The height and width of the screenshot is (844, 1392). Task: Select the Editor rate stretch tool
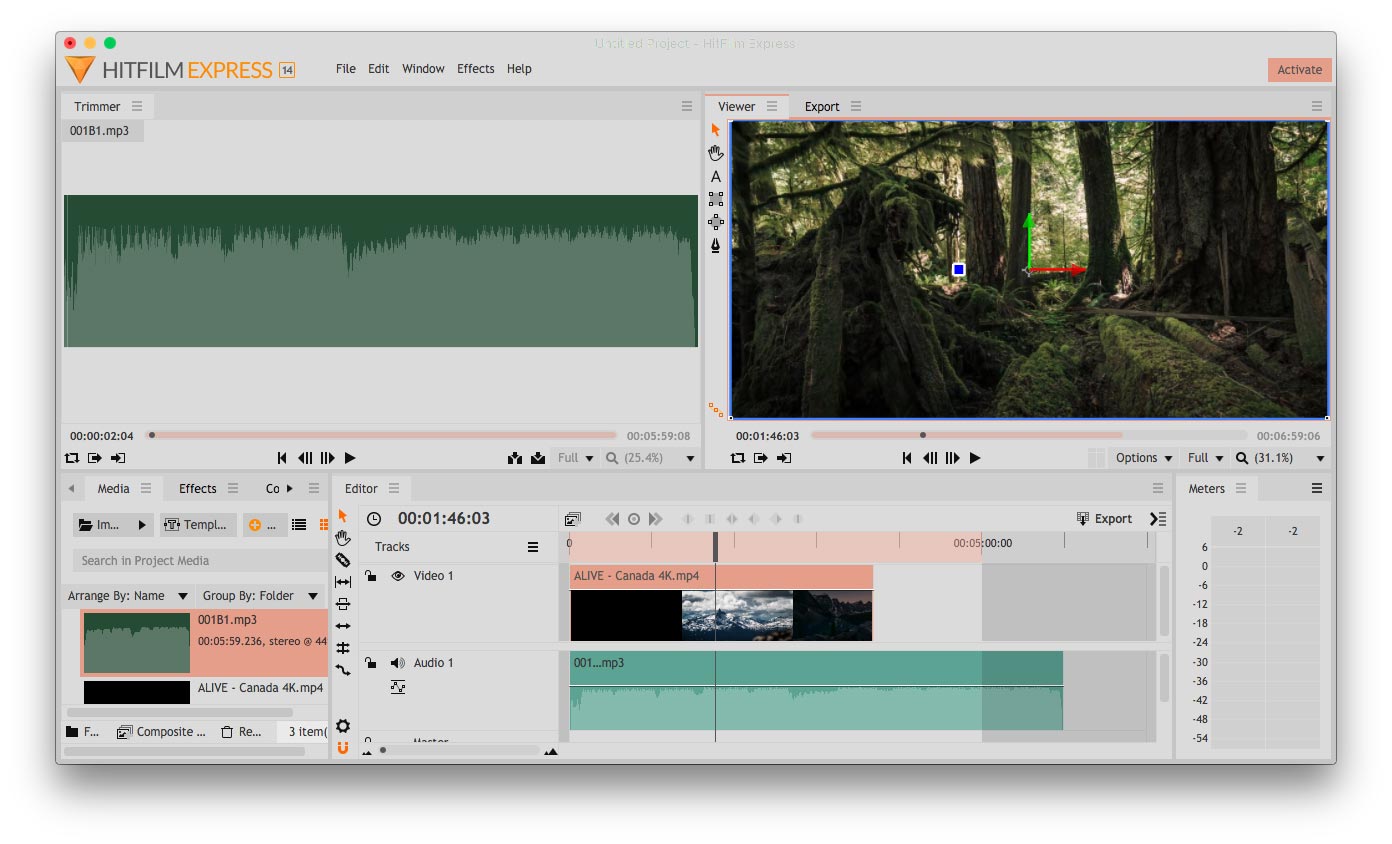pos(343,670)
